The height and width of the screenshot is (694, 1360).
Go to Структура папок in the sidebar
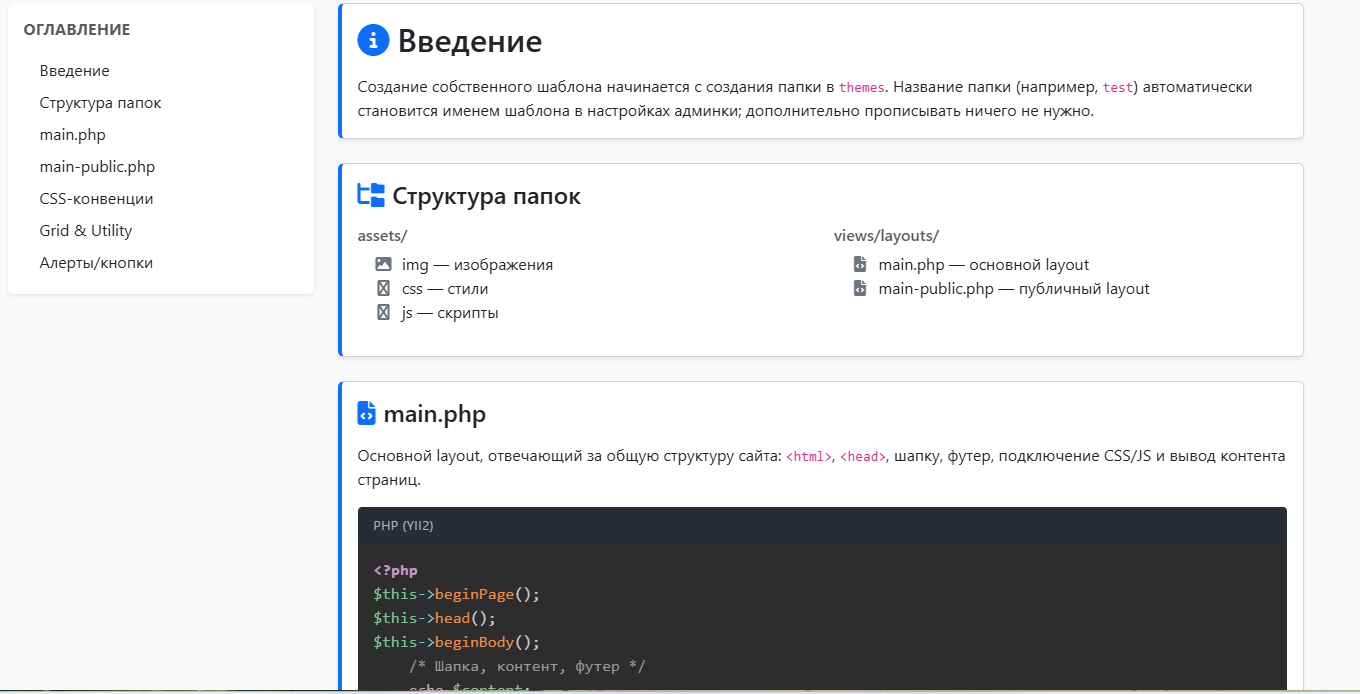(x=100, y=103)
